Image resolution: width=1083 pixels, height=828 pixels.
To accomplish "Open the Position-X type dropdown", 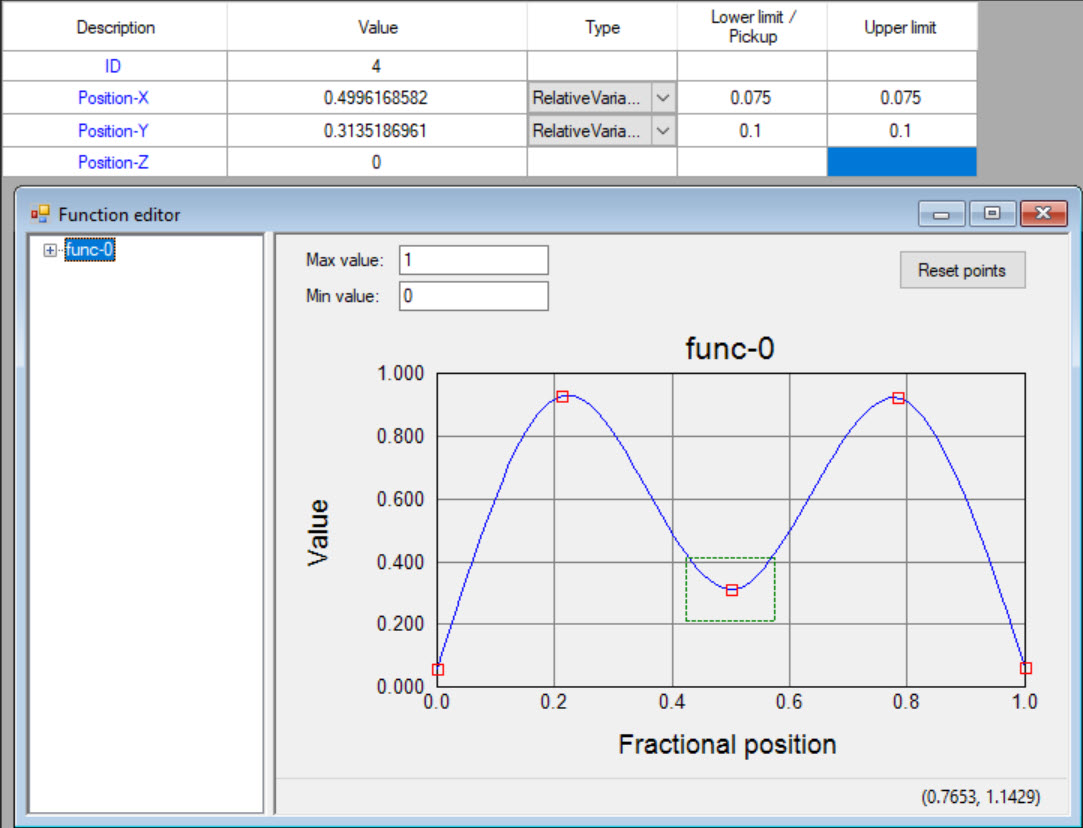I will [663, 98].
